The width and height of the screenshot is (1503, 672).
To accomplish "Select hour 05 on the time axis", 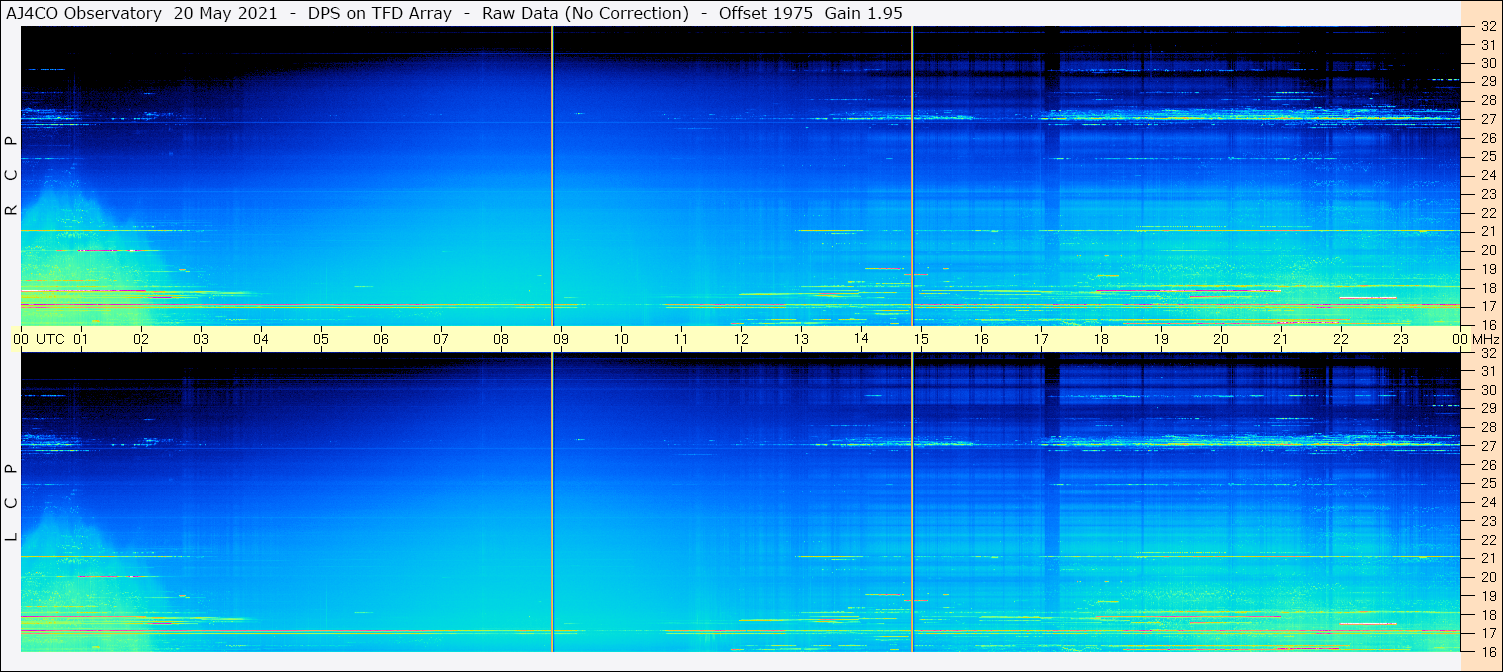I will point(321,339).
